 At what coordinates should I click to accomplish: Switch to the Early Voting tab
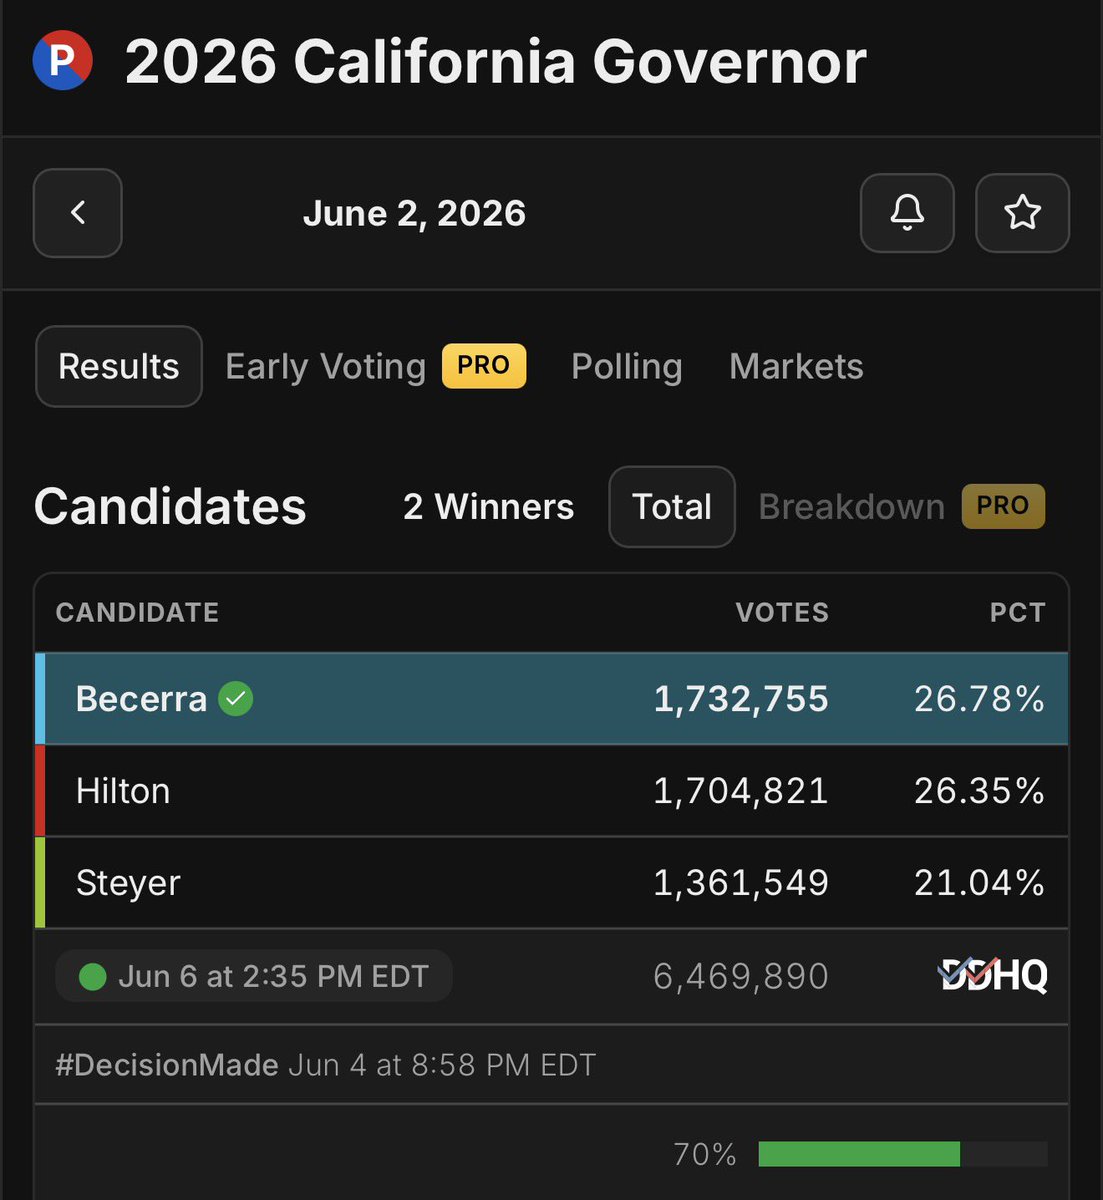pyautogui.click(x=326, y=366)
